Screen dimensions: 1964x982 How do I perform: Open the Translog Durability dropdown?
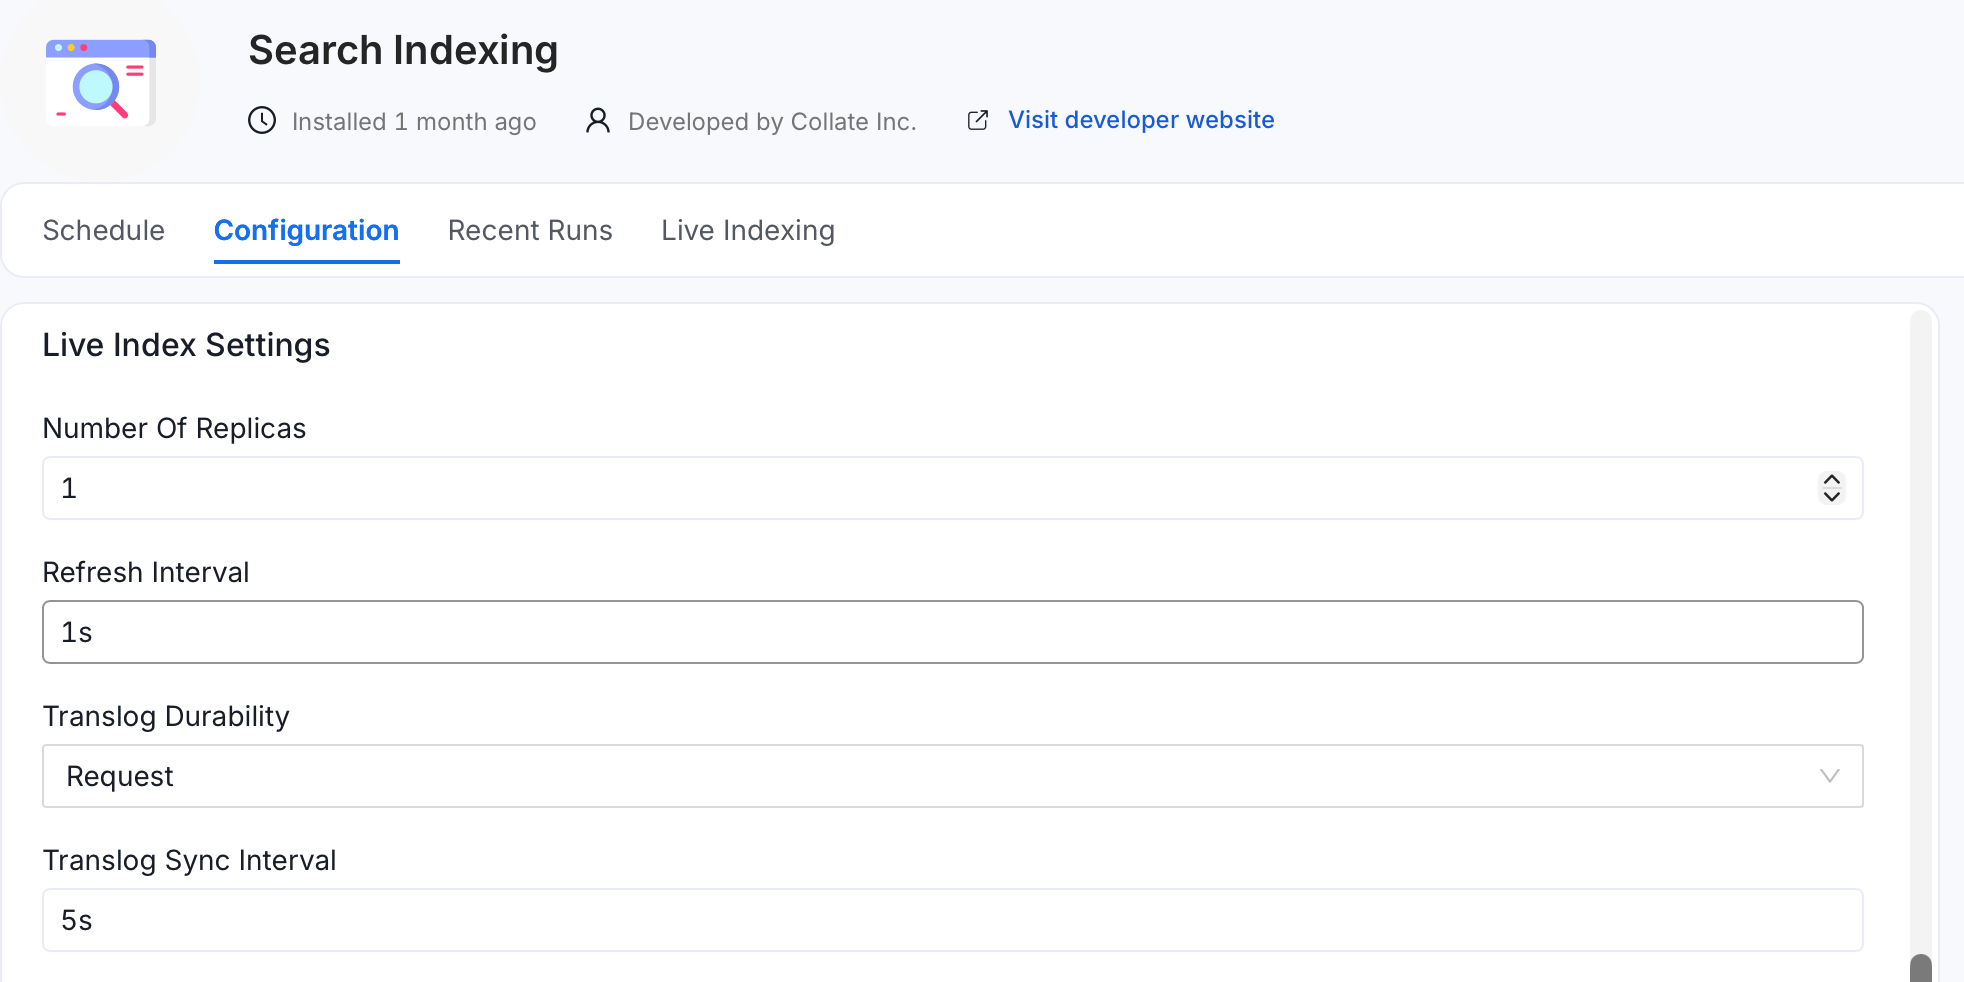pos(952,776)
